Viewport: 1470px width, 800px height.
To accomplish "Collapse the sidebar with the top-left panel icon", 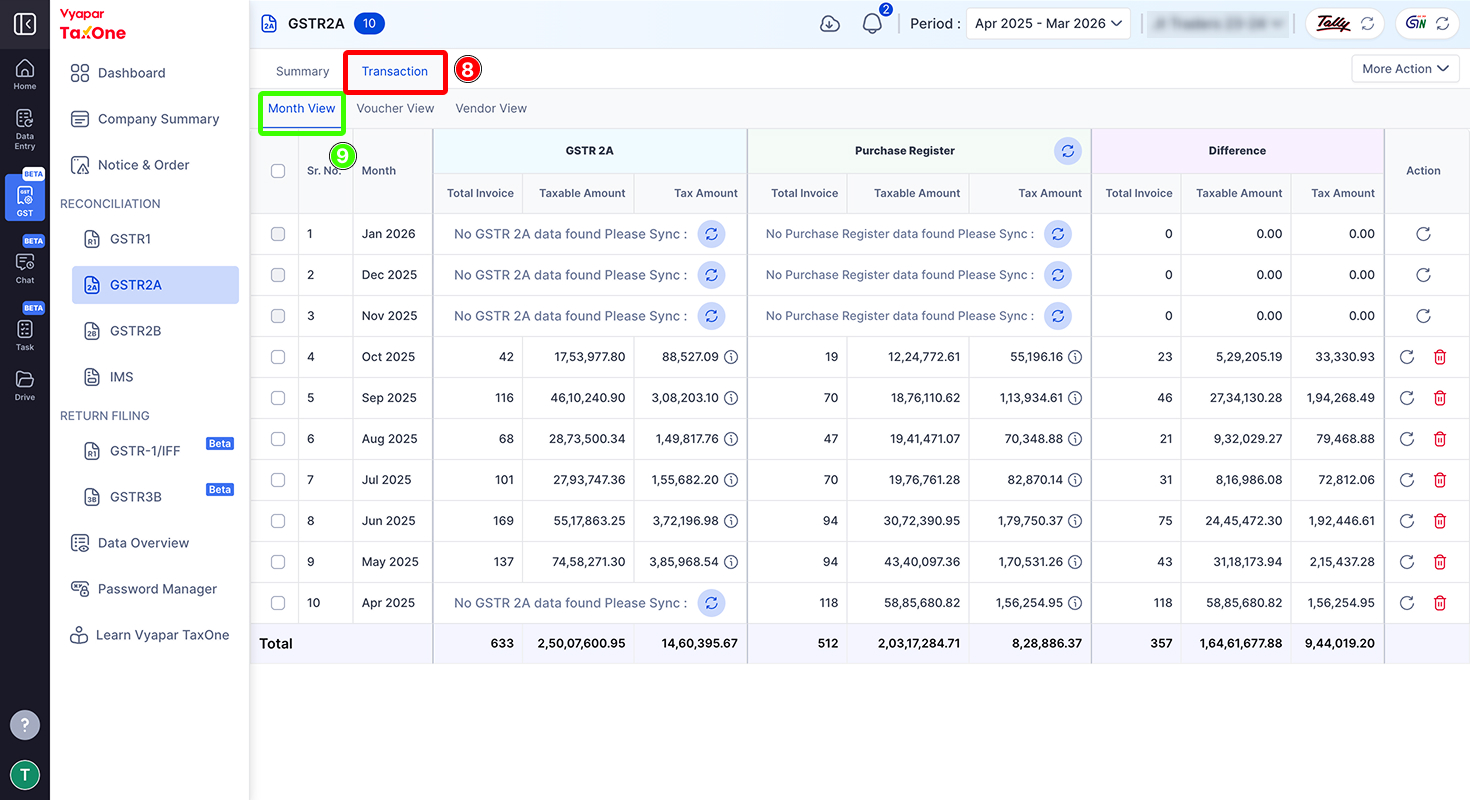I will click(x=25, y=24).
